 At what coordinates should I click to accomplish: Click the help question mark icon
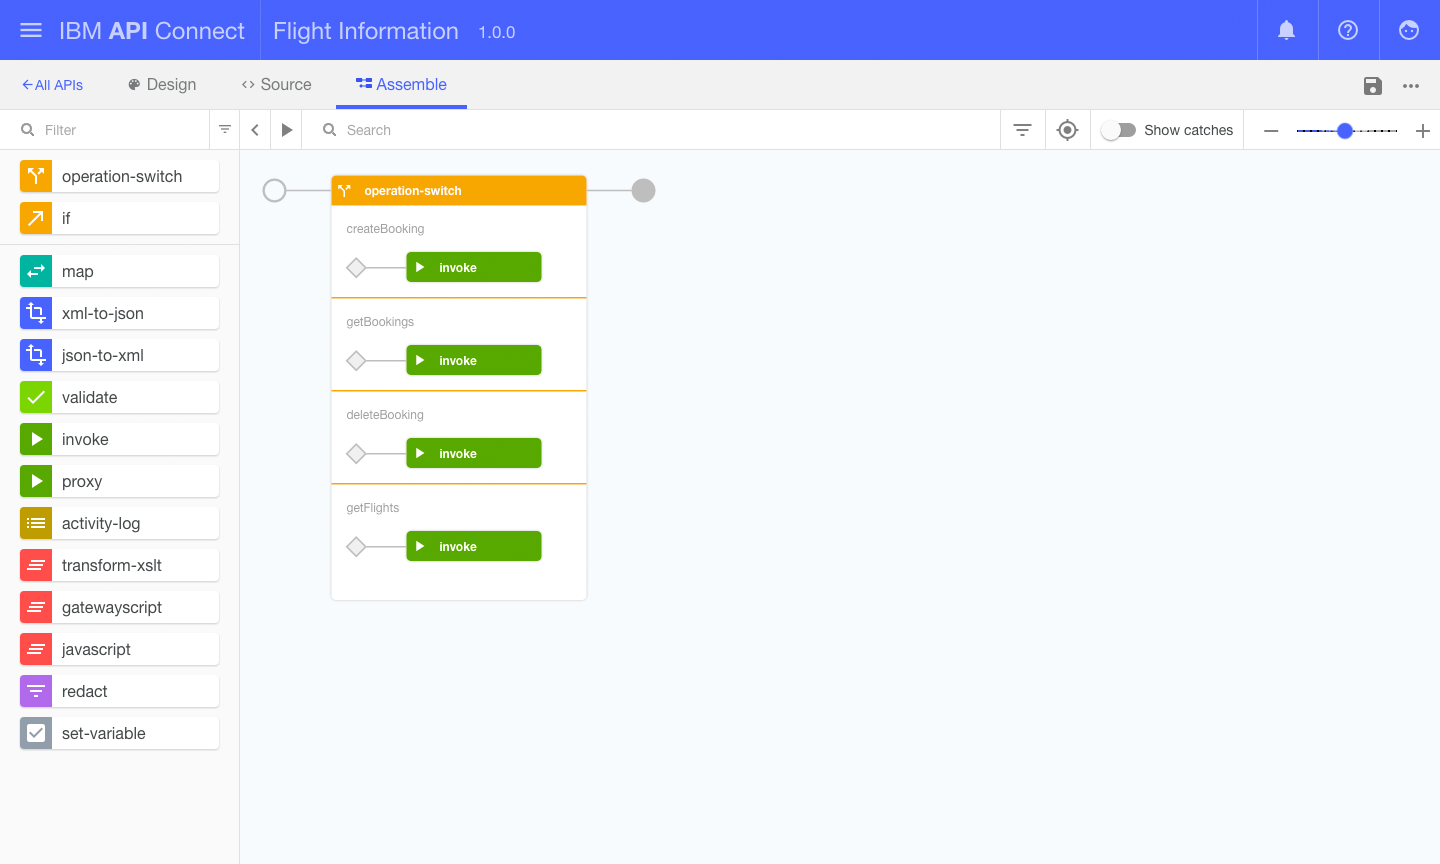(1348, 30)
